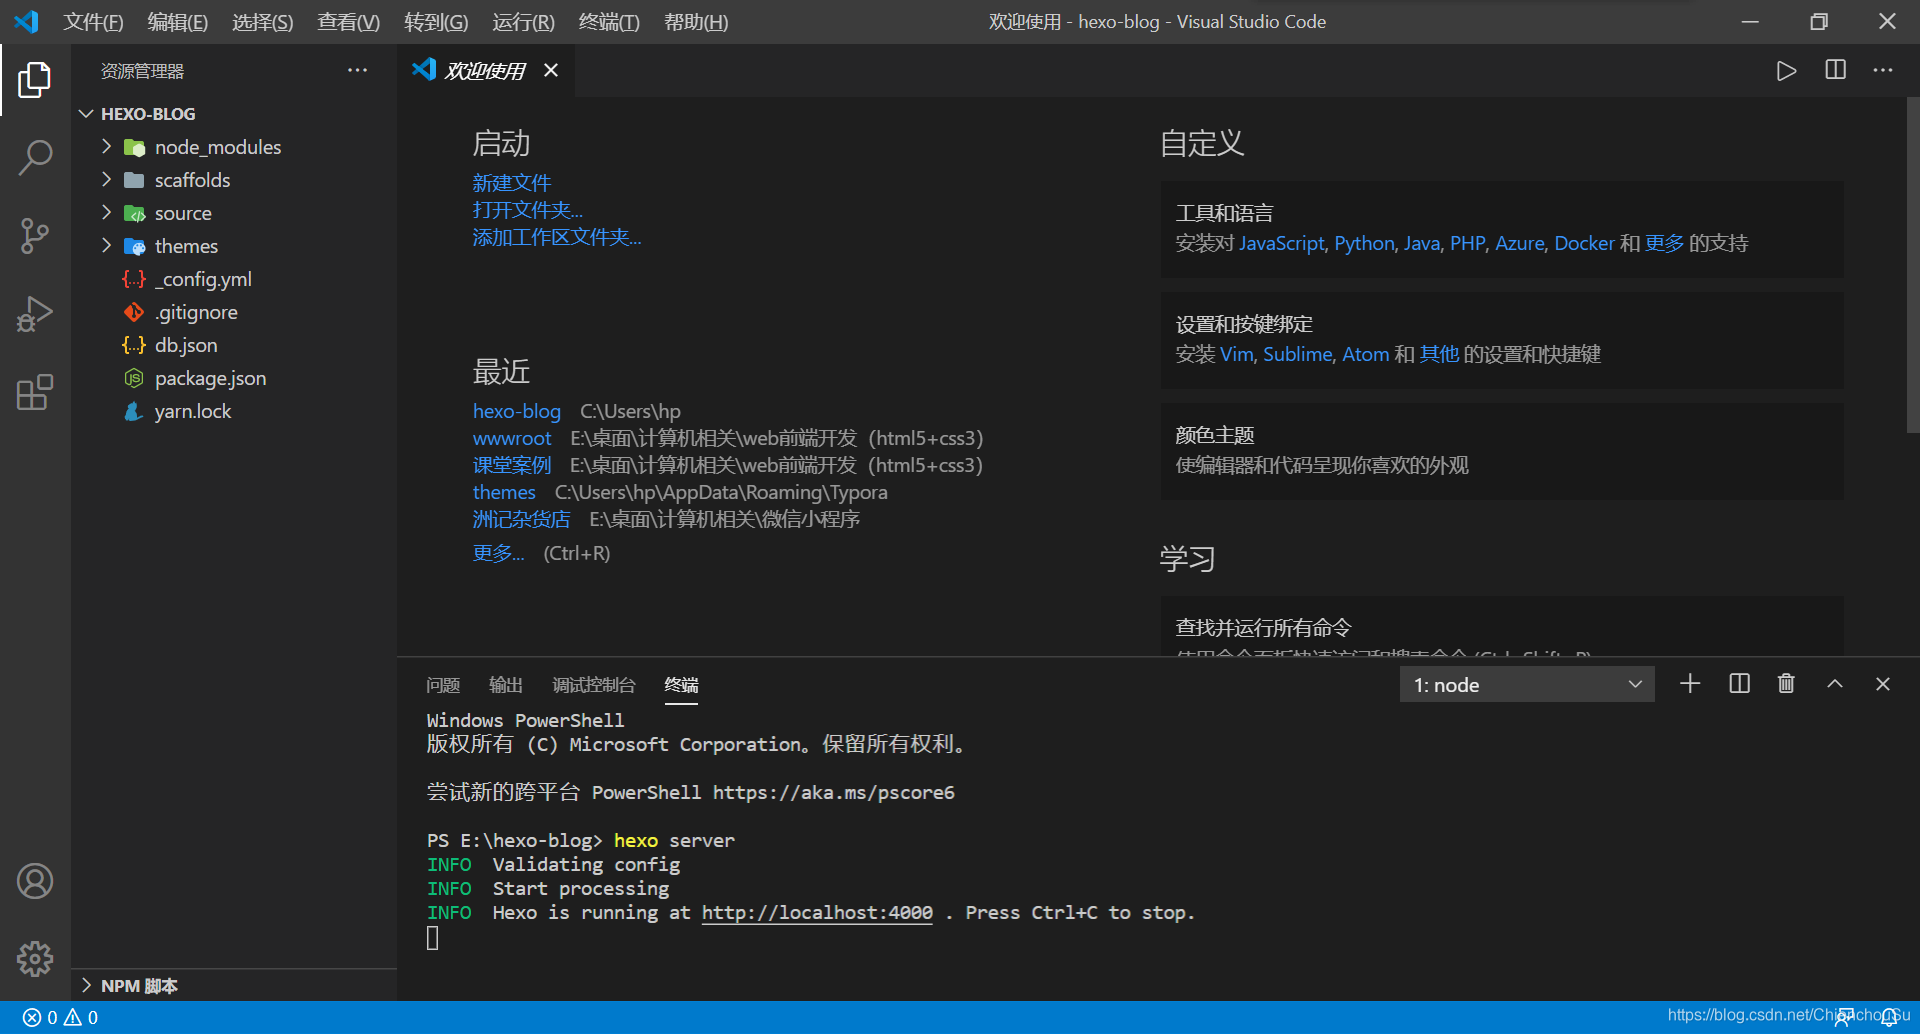Split the editor to the right

point(1835,70)
